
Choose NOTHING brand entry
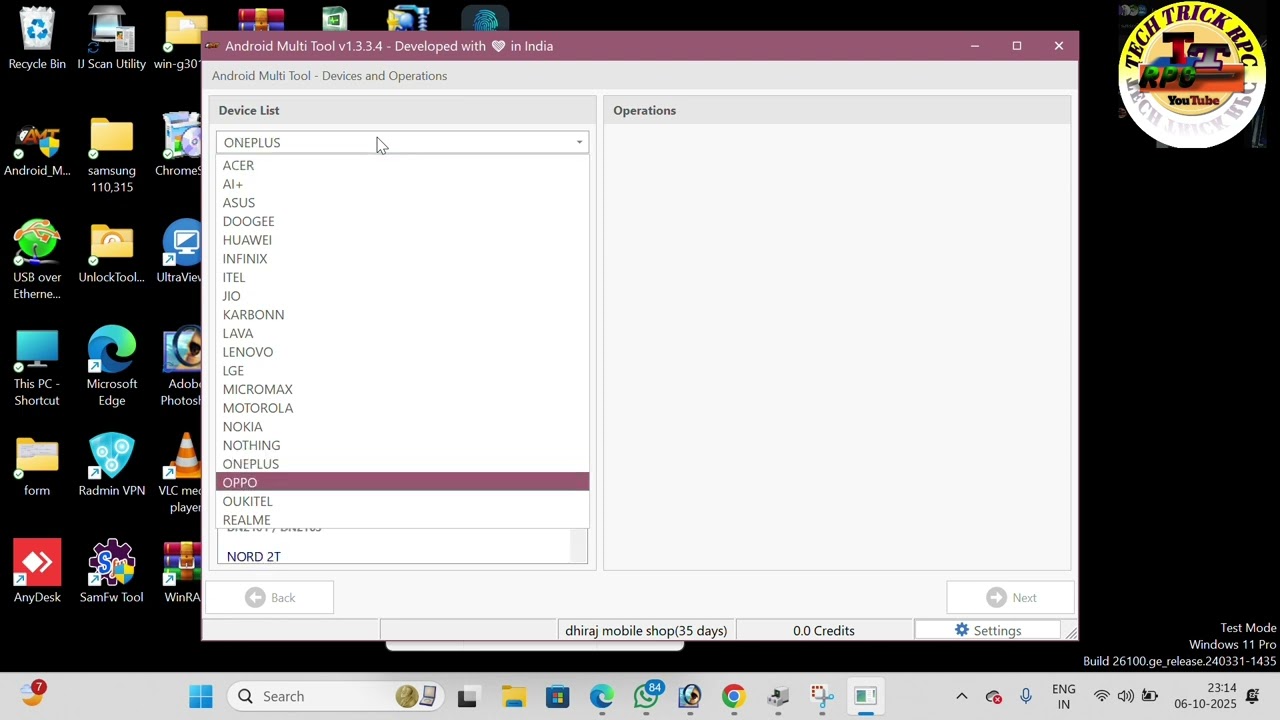coord(402,445)
